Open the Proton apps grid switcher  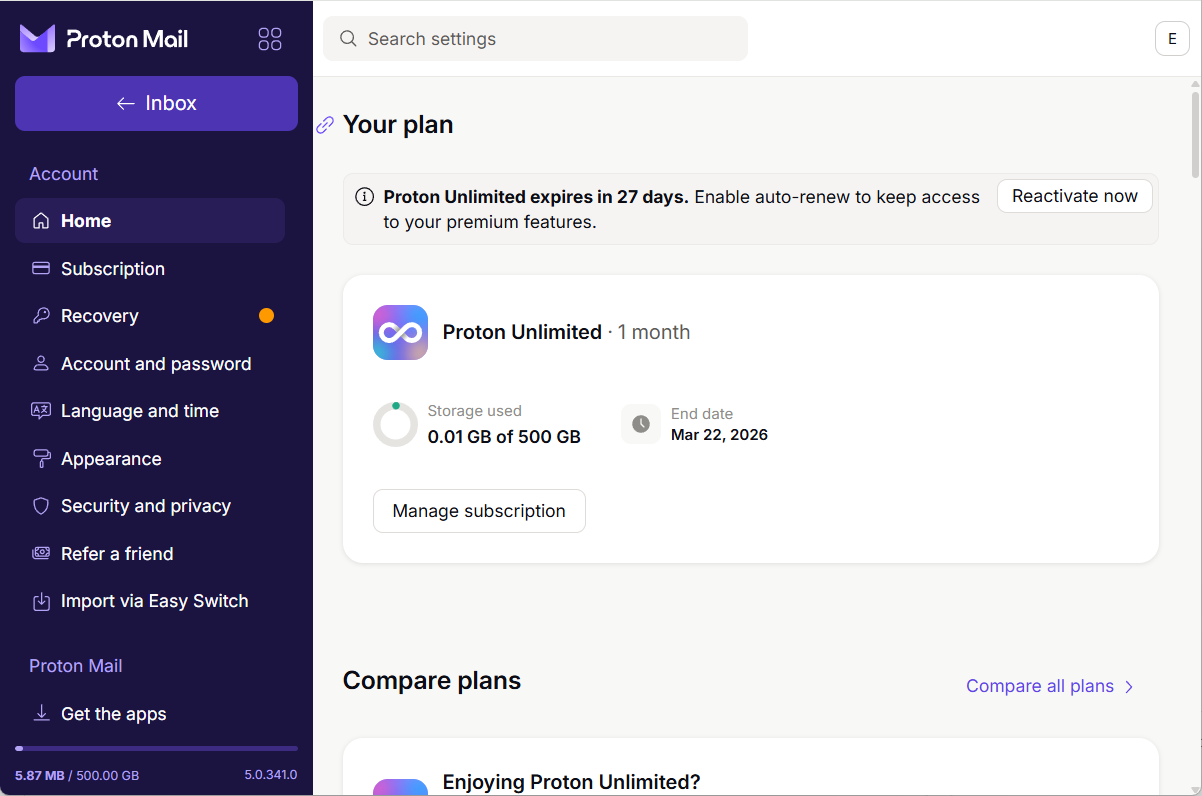[270, 39]
